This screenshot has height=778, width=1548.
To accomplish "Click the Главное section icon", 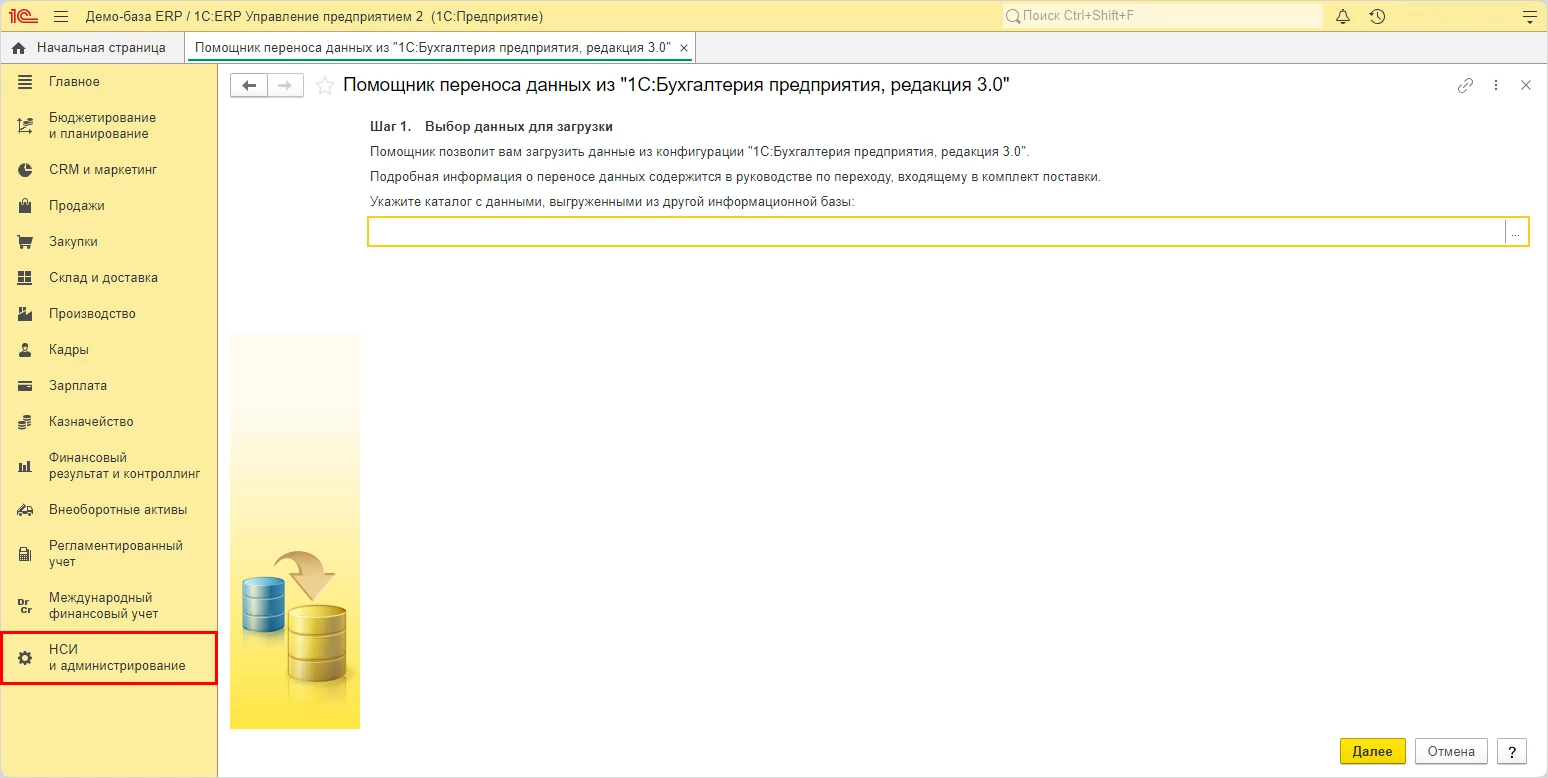I will [26, 82].
